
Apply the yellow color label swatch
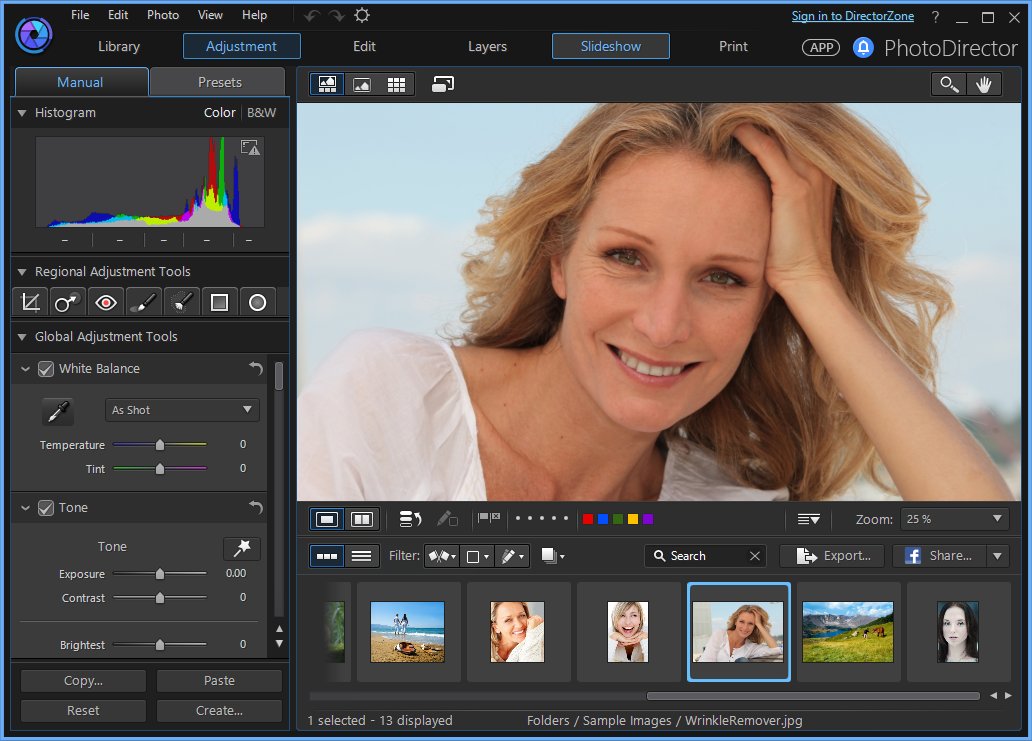coord(632,519)
